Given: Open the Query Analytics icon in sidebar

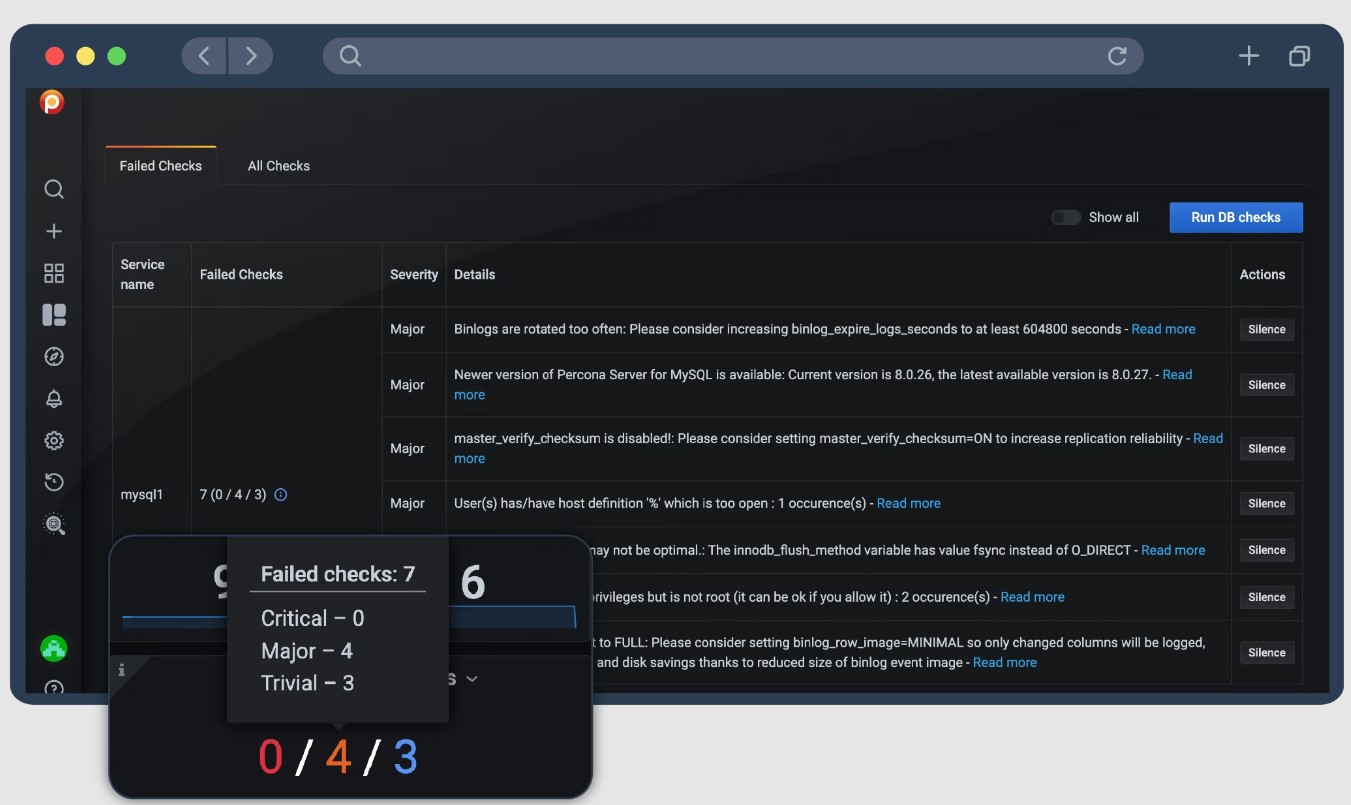Looking at the screenshot, I should click(54, 523).
